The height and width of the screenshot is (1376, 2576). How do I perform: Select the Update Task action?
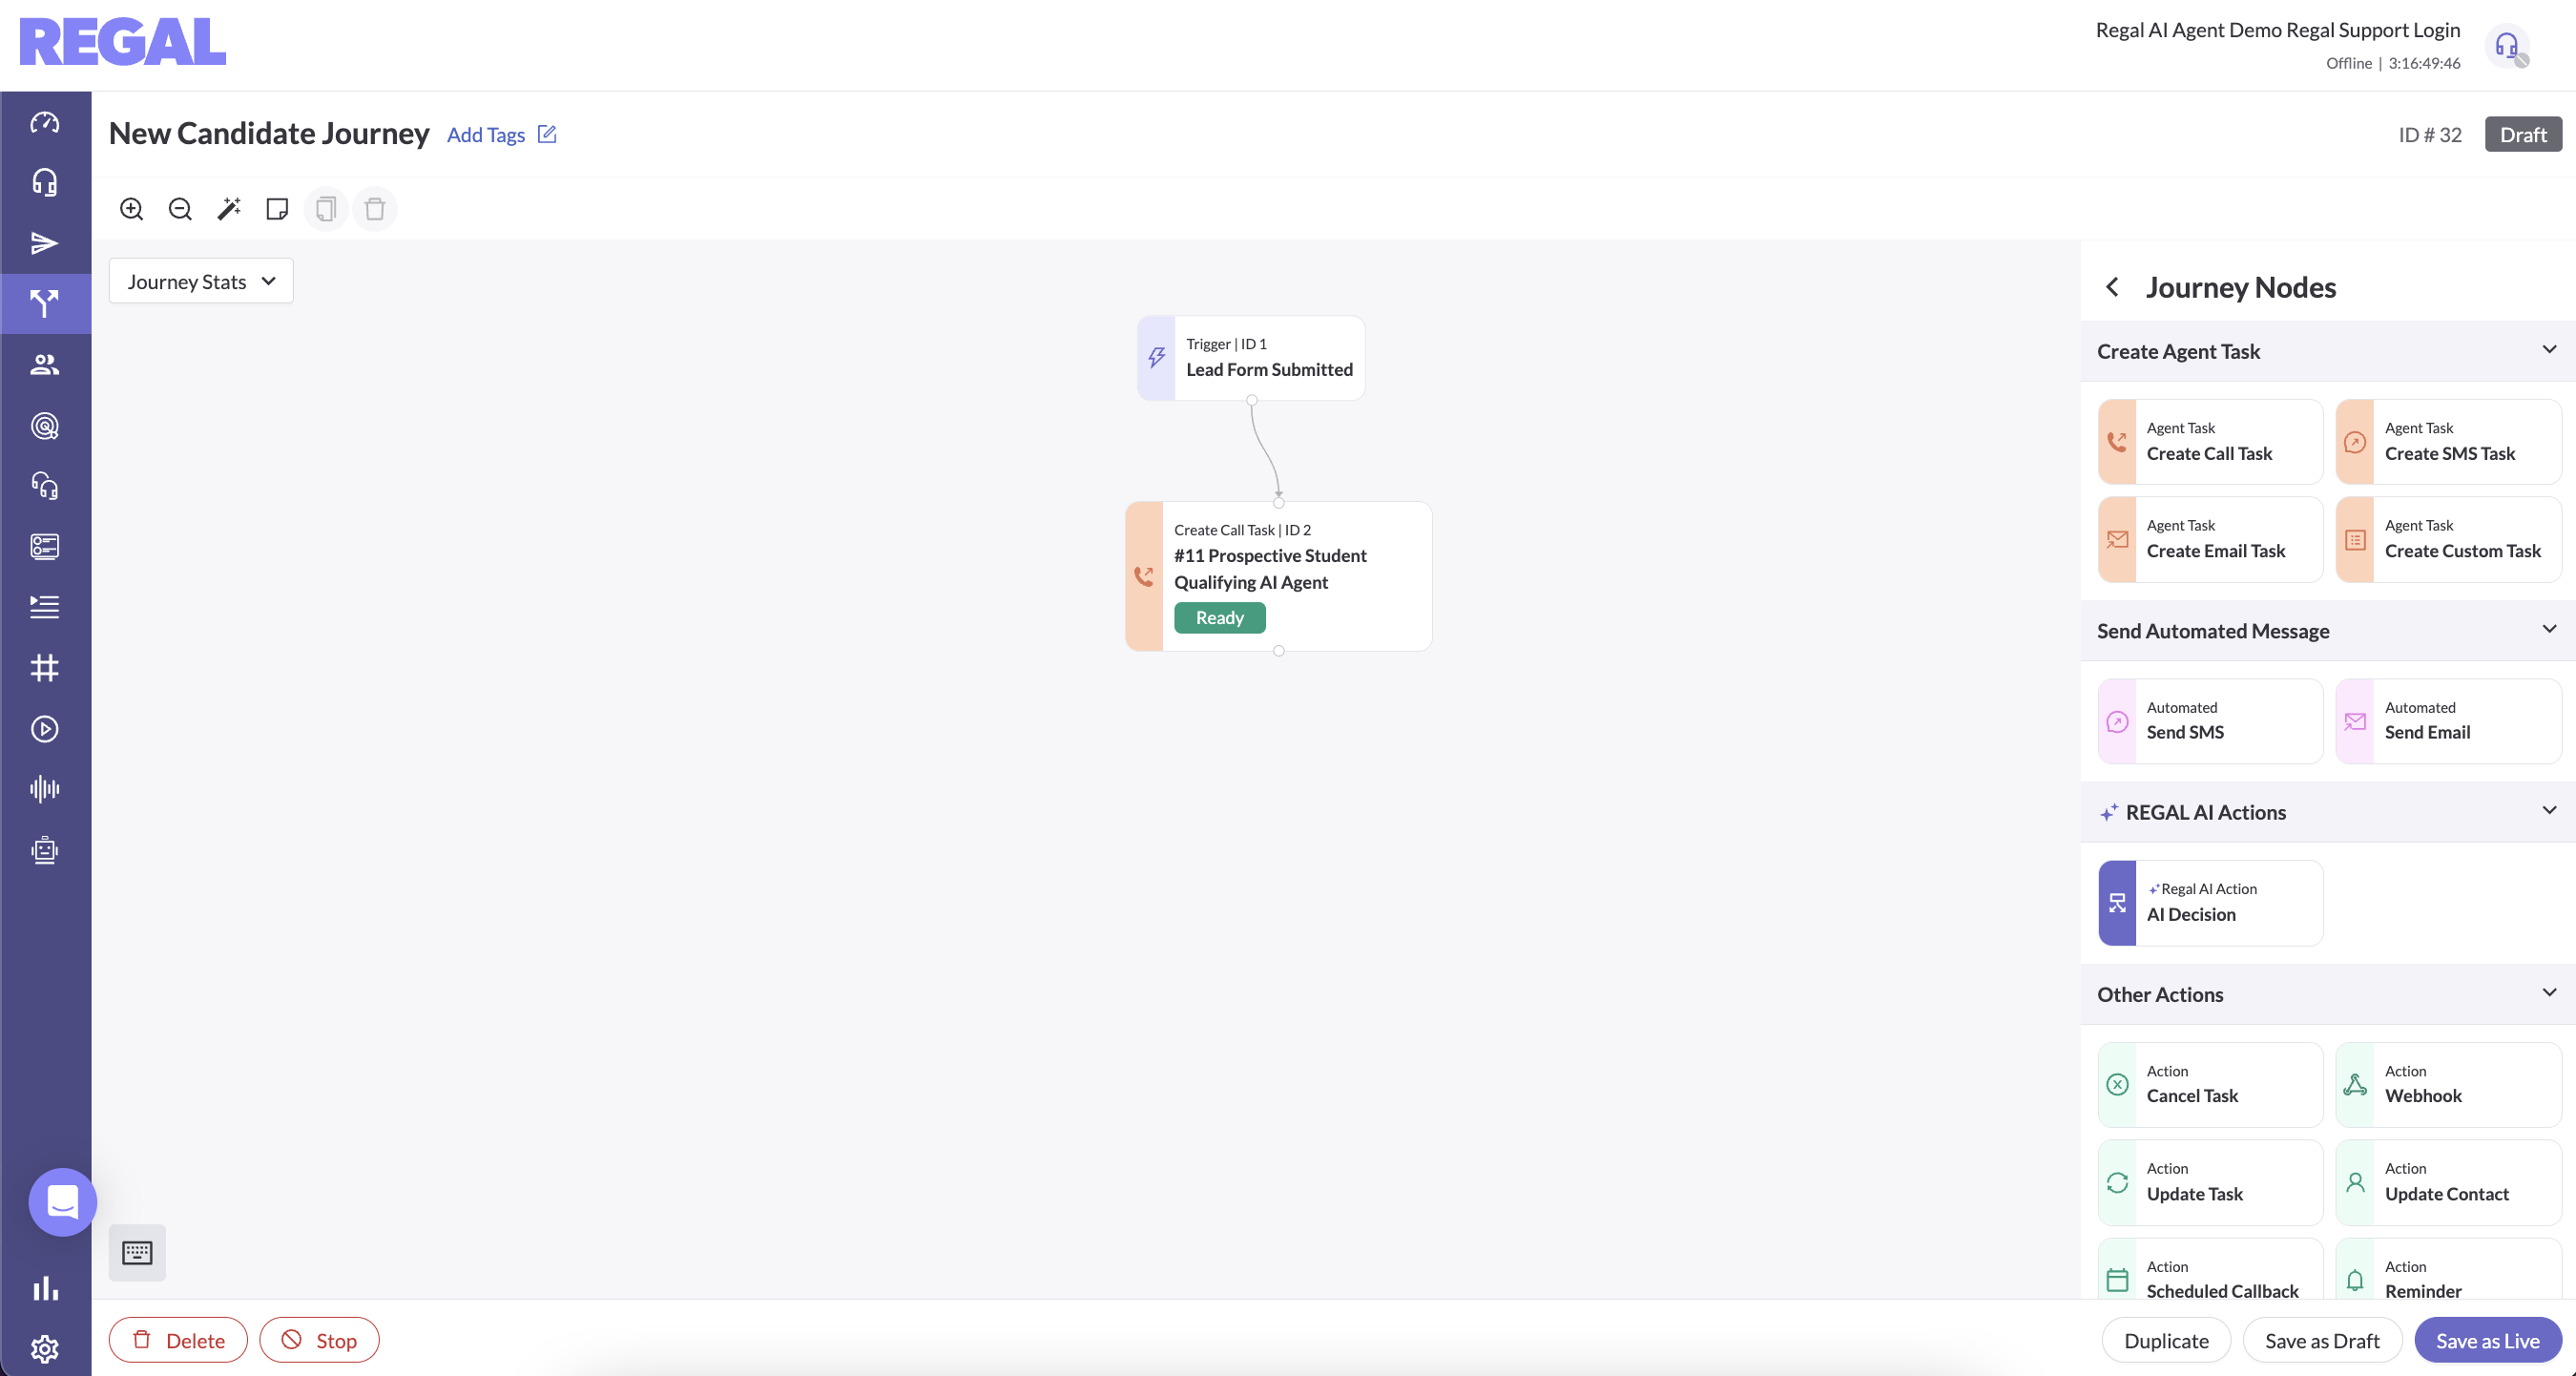click(x=2210, y=1182)
